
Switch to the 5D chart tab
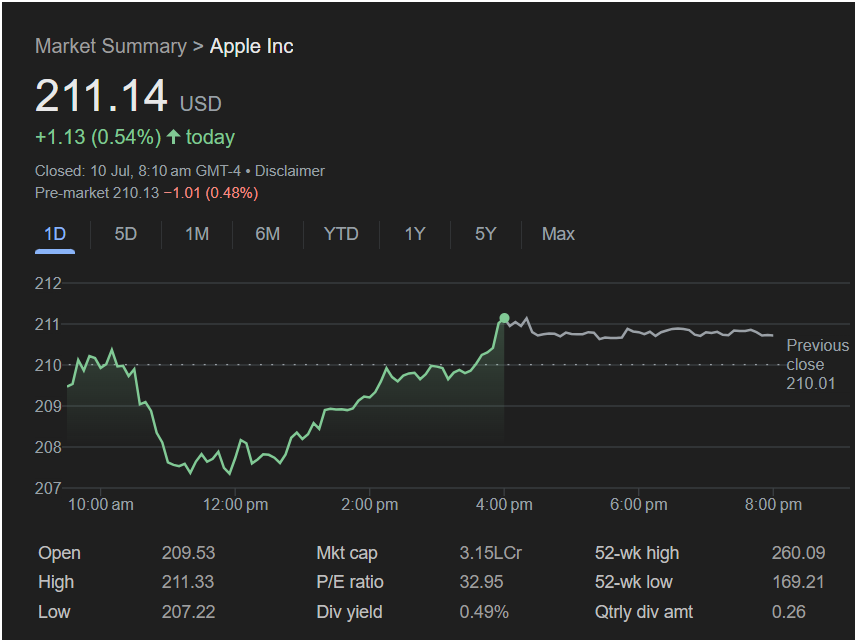point(125,234)
